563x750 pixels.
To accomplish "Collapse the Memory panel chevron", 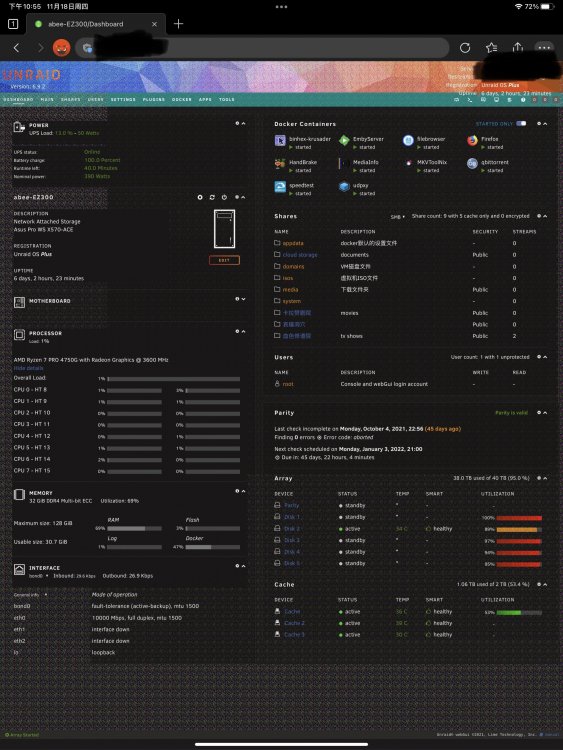I will [x=243, y=491].
